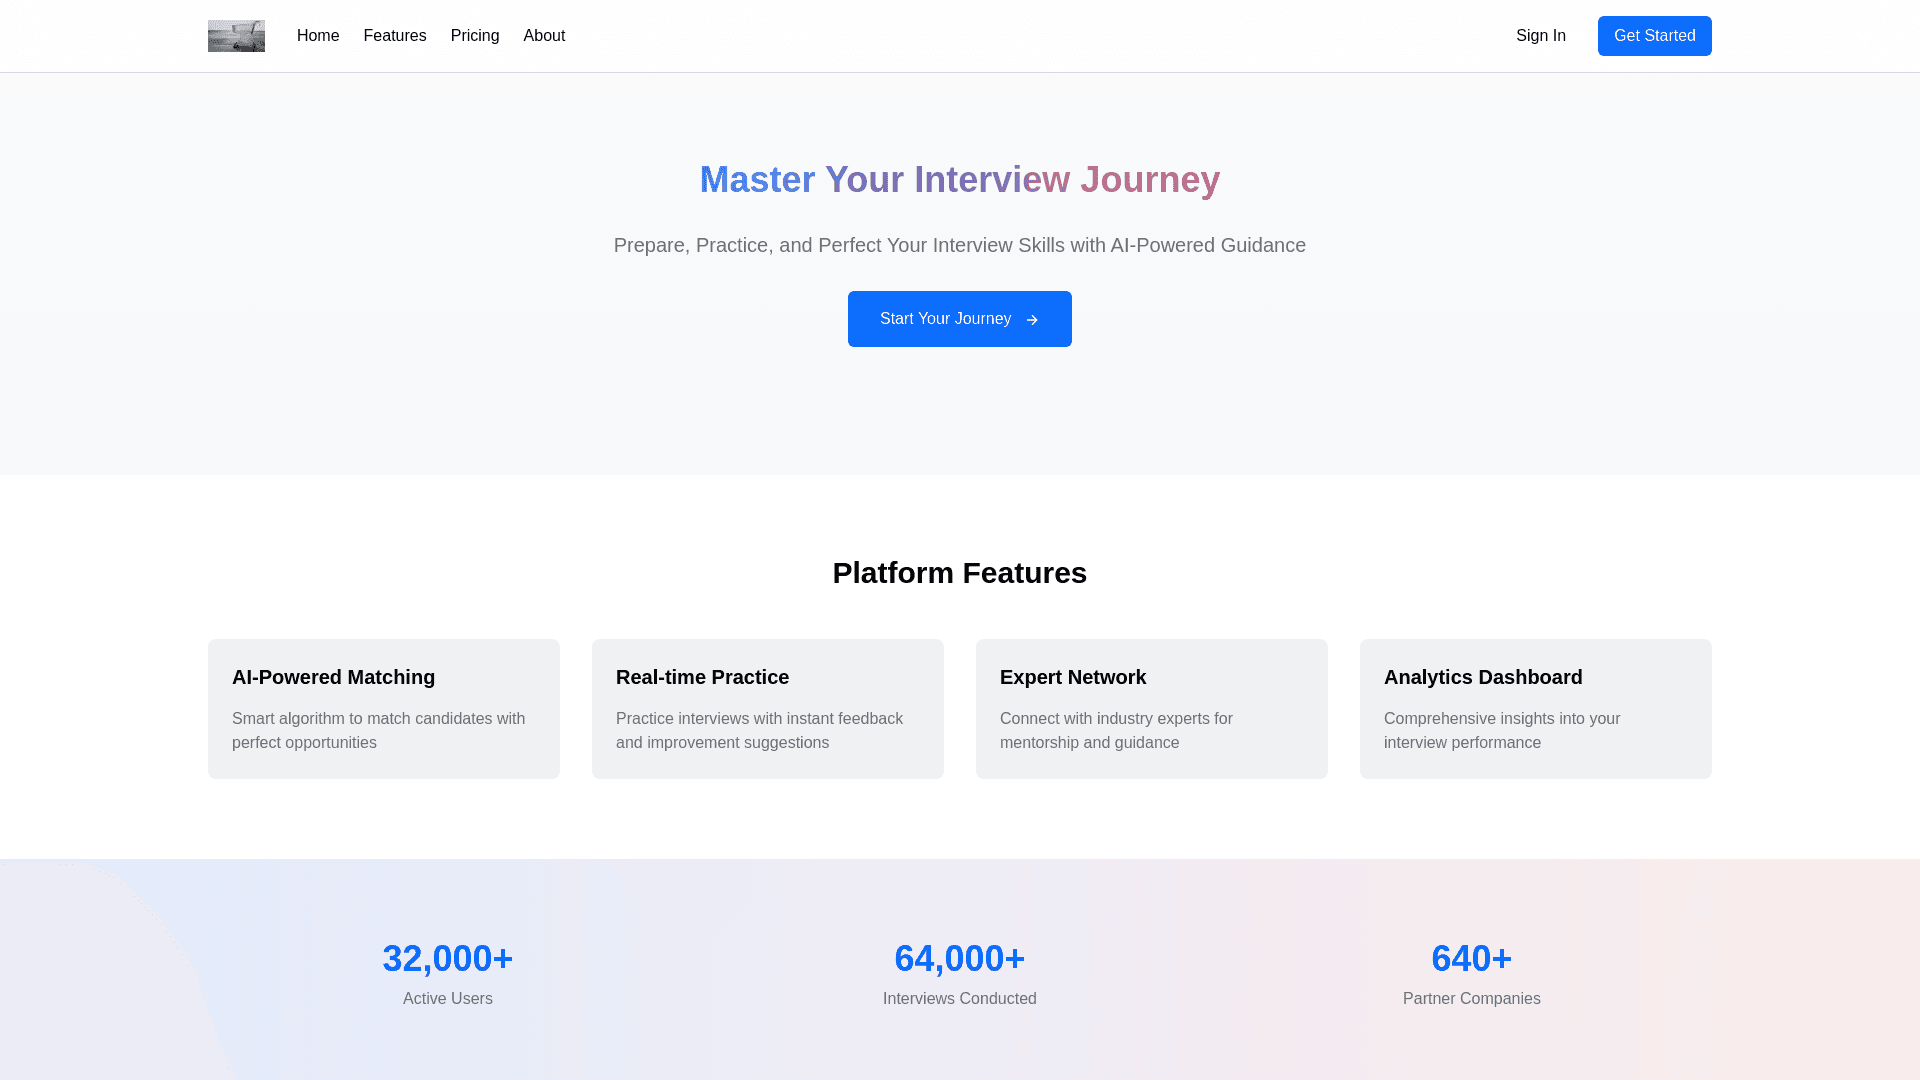
Task: Click the Platform Features heading
Action: pyautogui.click(x=959, y=573)
